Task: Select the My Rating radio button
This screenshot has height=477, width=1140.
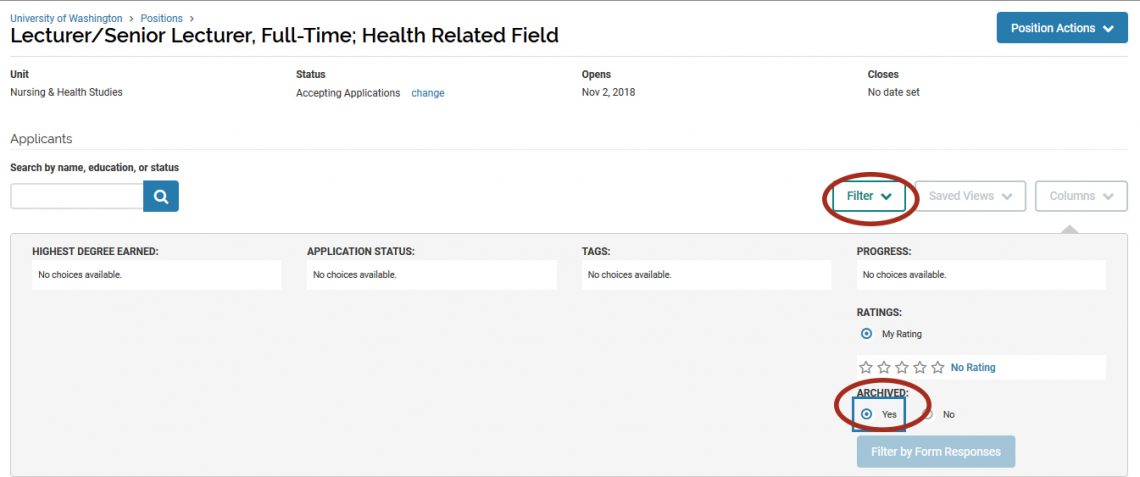Action: point(866,334)
